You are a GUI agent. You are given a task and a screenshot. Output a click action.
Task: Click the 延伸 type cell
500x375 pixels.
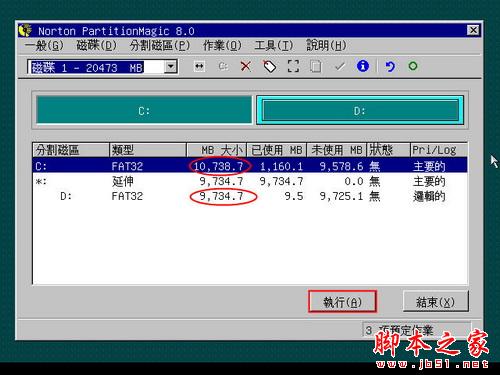point(123,181)
